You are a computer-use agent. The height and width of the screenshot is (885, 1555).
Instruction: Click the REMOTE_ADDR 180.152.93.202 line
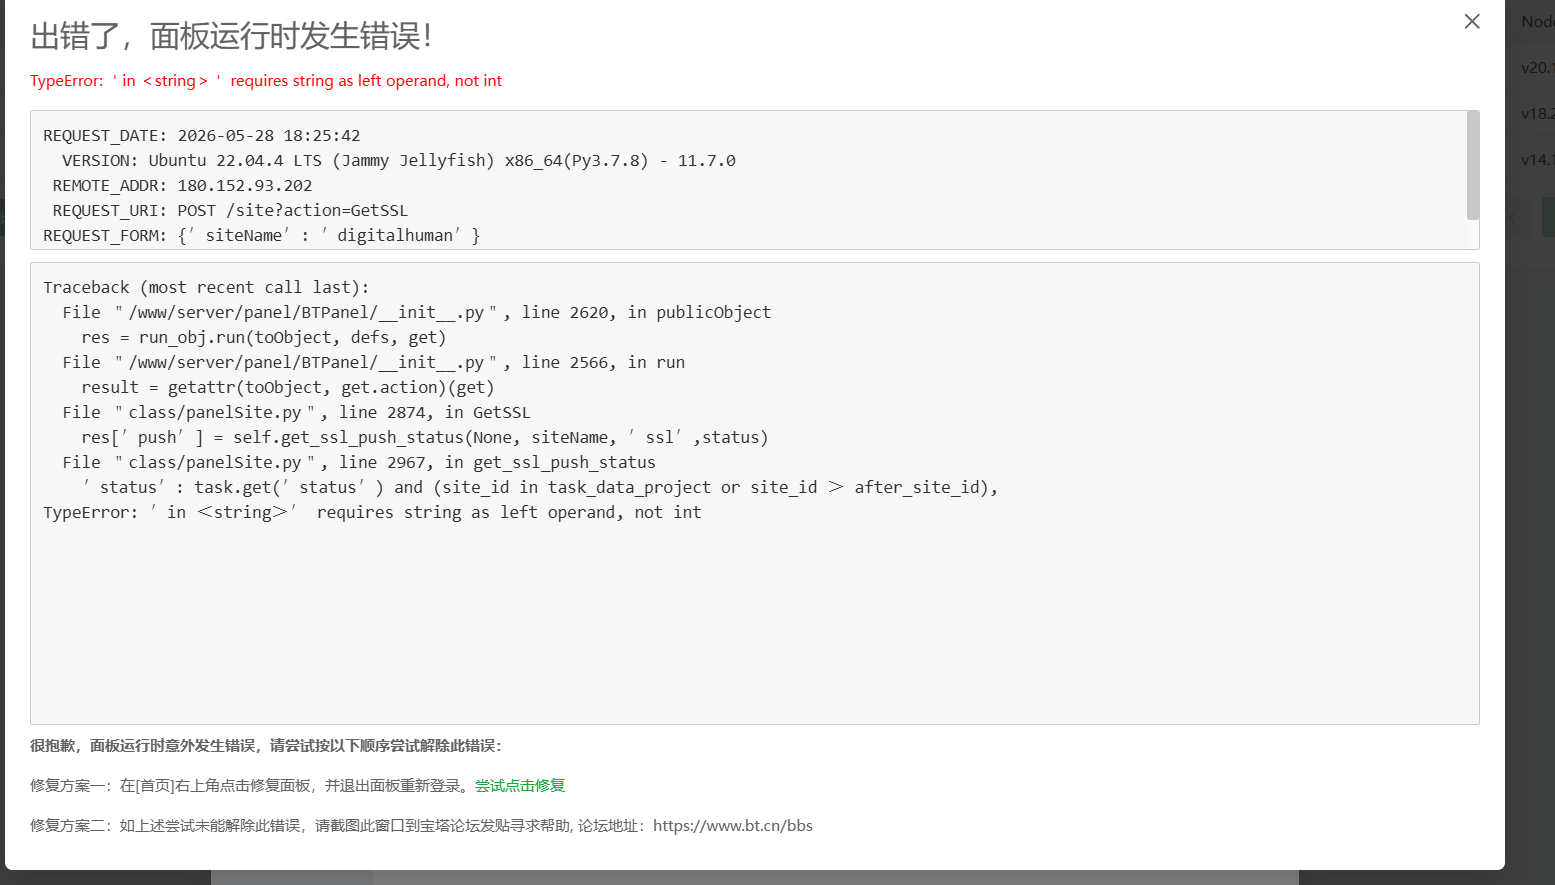click(x=182, y=186)
